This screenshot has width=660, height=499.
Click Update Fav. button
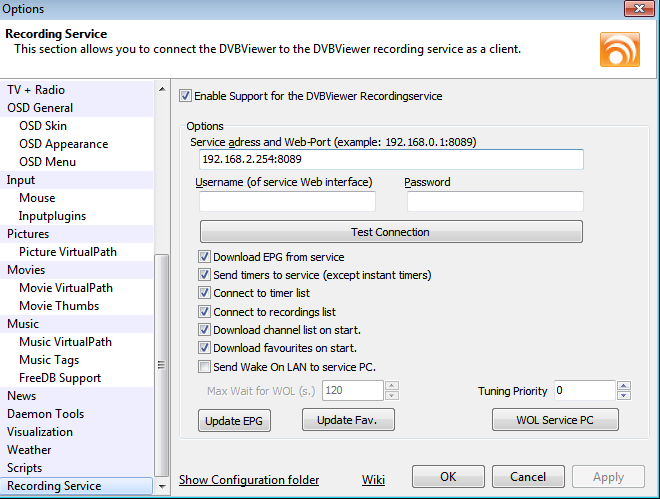[348, 420]
